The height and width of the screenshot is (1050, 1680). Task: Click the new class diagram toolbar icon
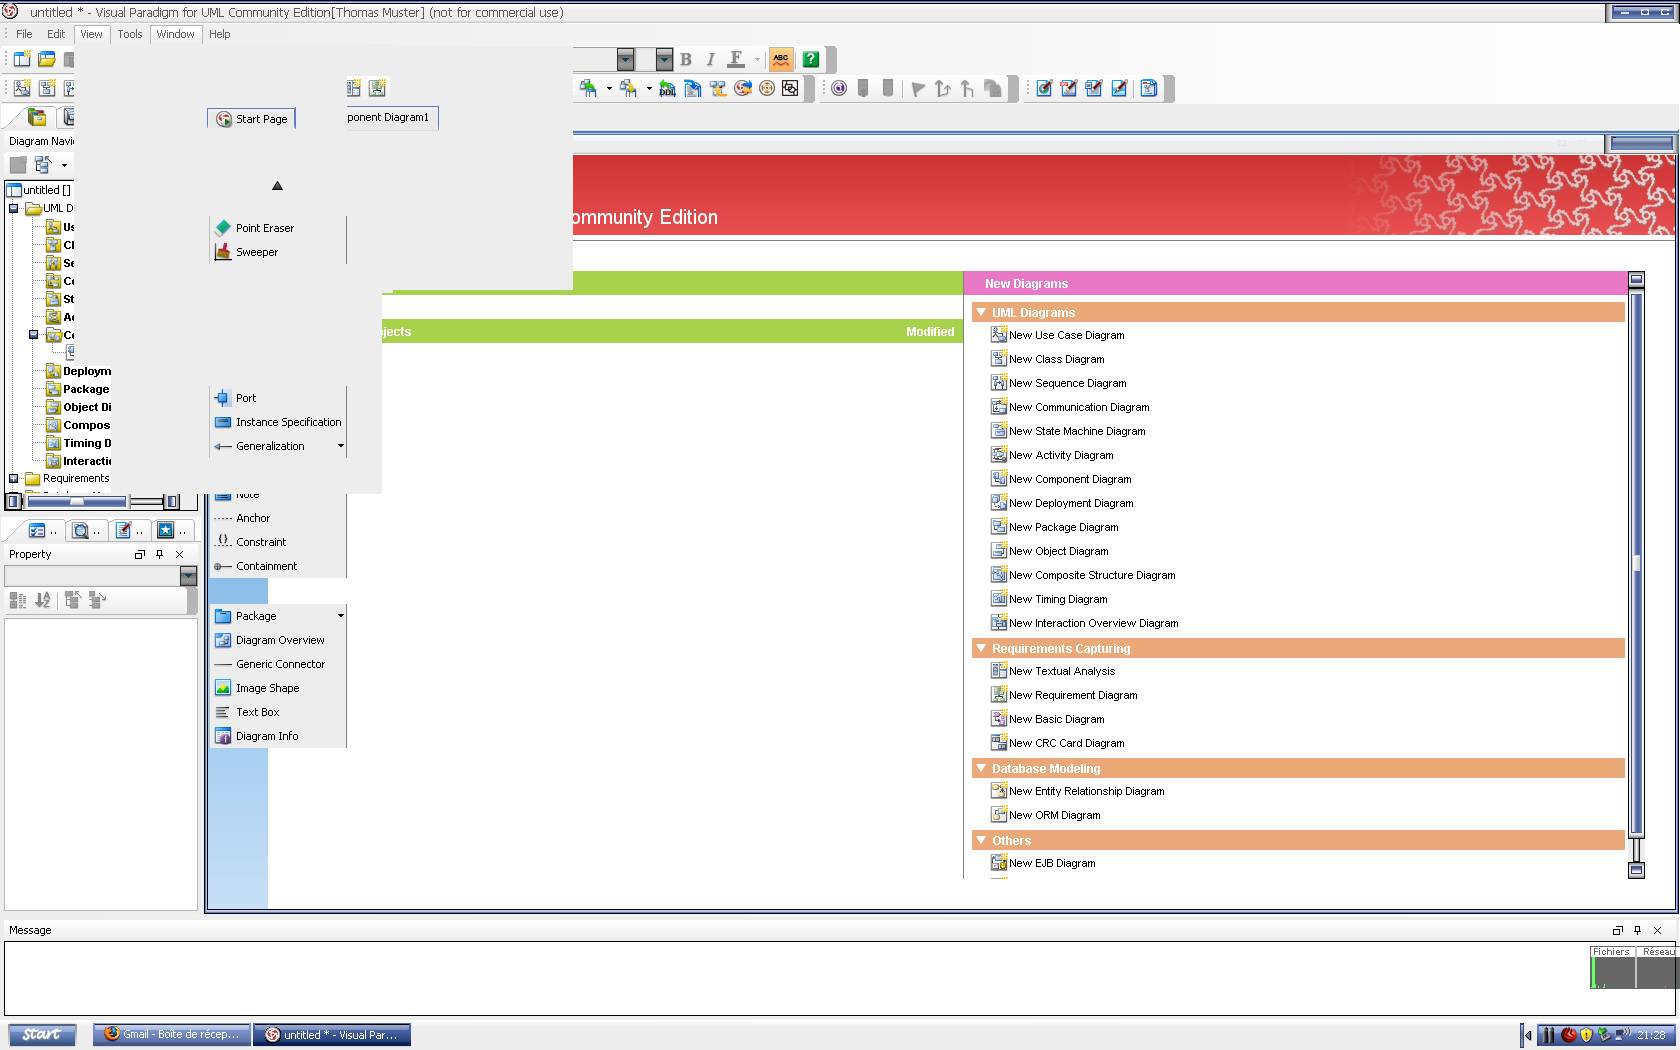(x=46, y=88)
